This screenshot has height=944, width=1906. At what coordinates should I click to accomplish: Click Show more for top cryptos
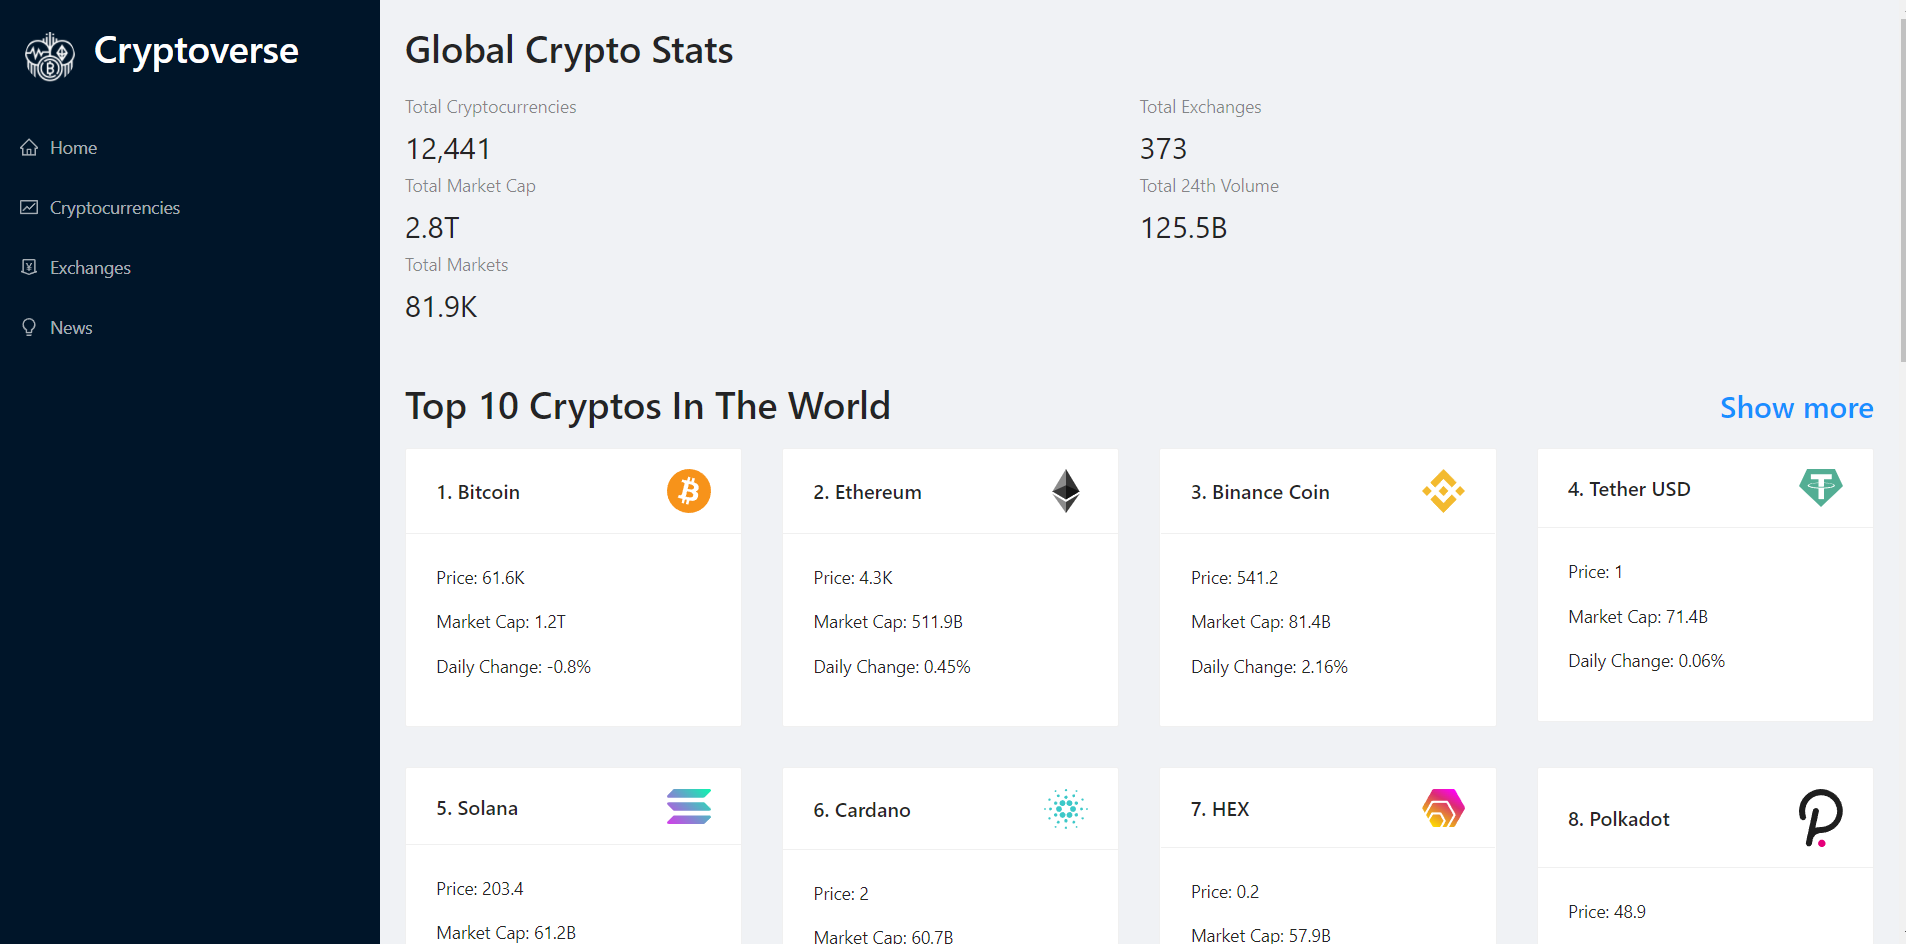(1796, 407)
